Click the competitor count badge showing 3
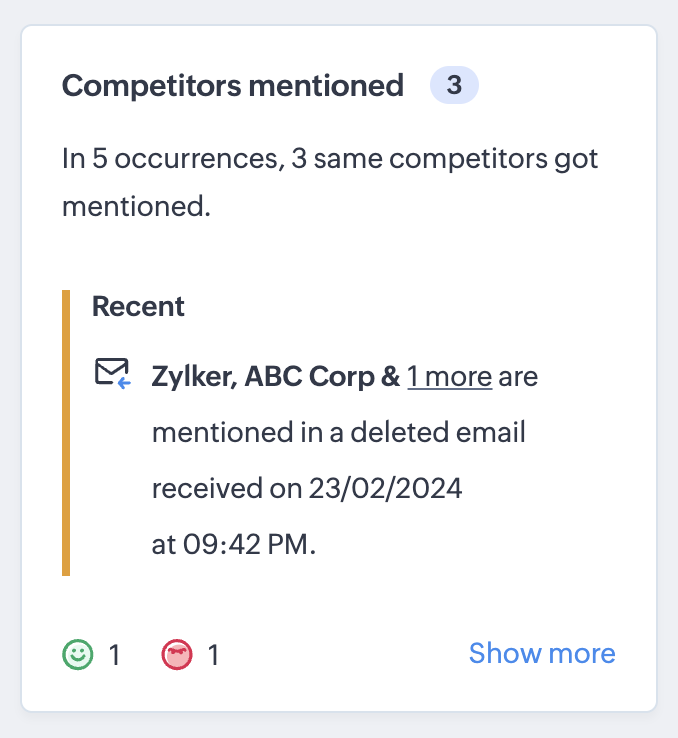The width and height of the screenshot is (678, 738). point(454,86)
